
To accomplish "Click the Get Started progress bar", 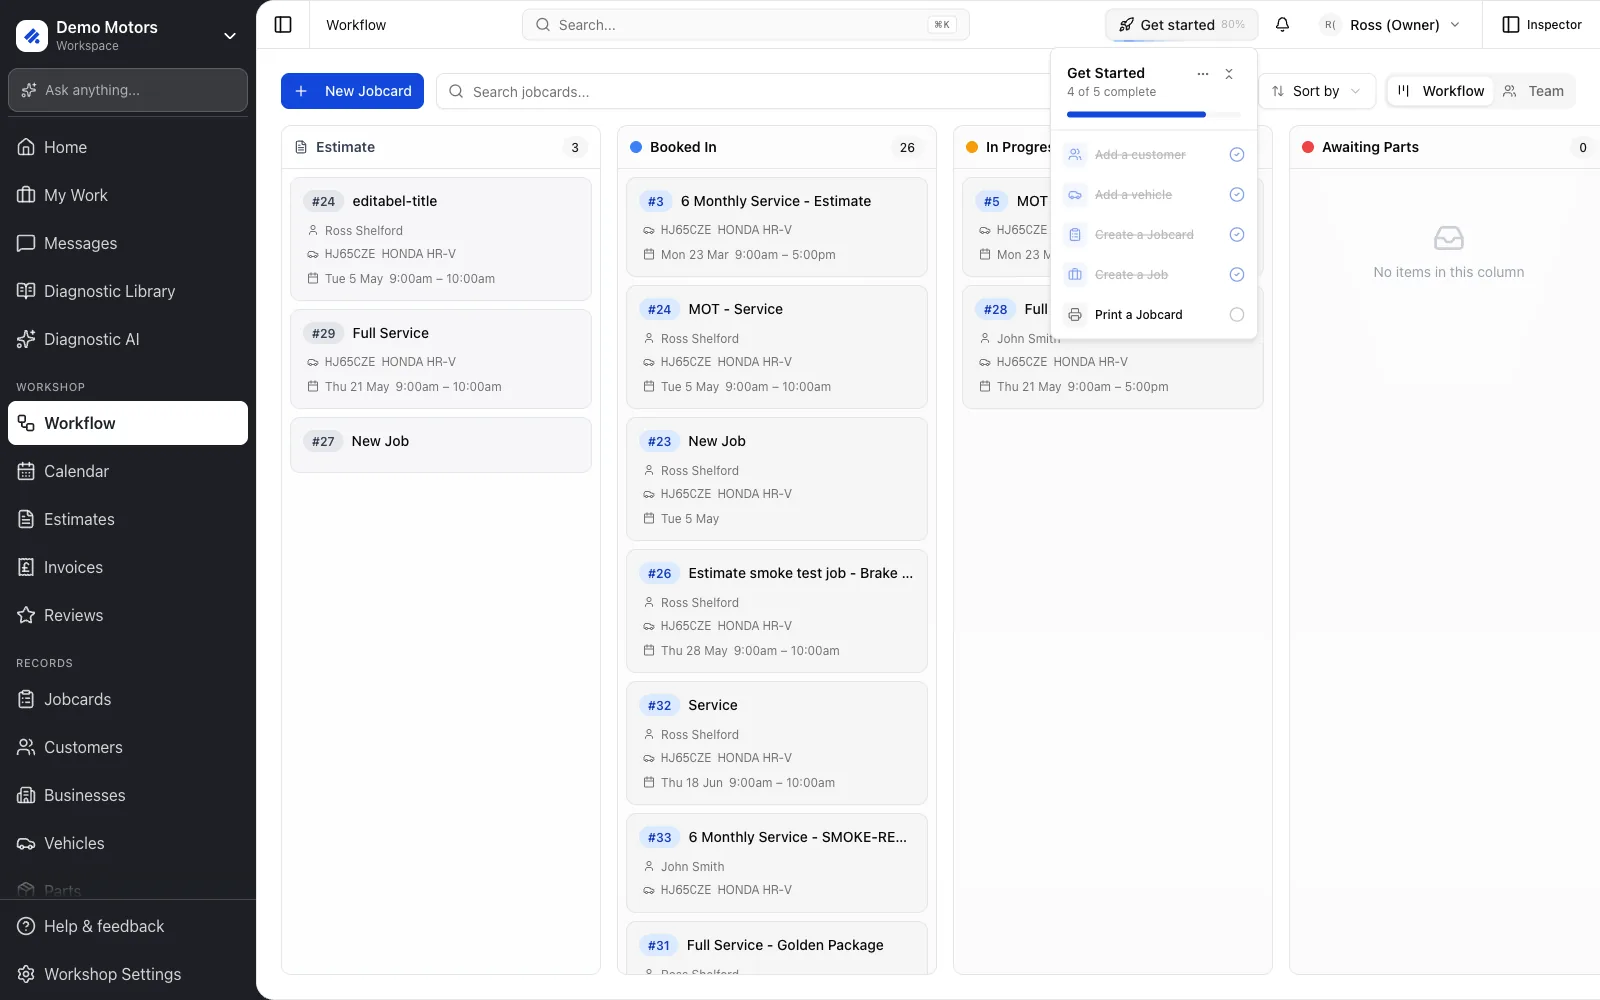I will coord(1154,115).
